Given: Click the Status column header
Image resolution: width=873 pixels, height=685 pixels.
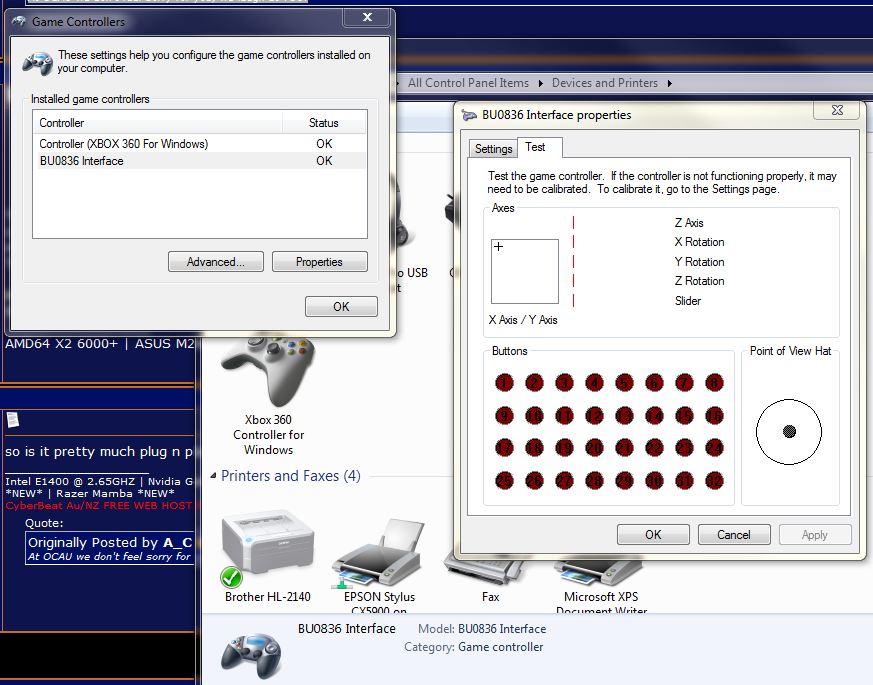Looking at the screenshot, I should [324, 123].
